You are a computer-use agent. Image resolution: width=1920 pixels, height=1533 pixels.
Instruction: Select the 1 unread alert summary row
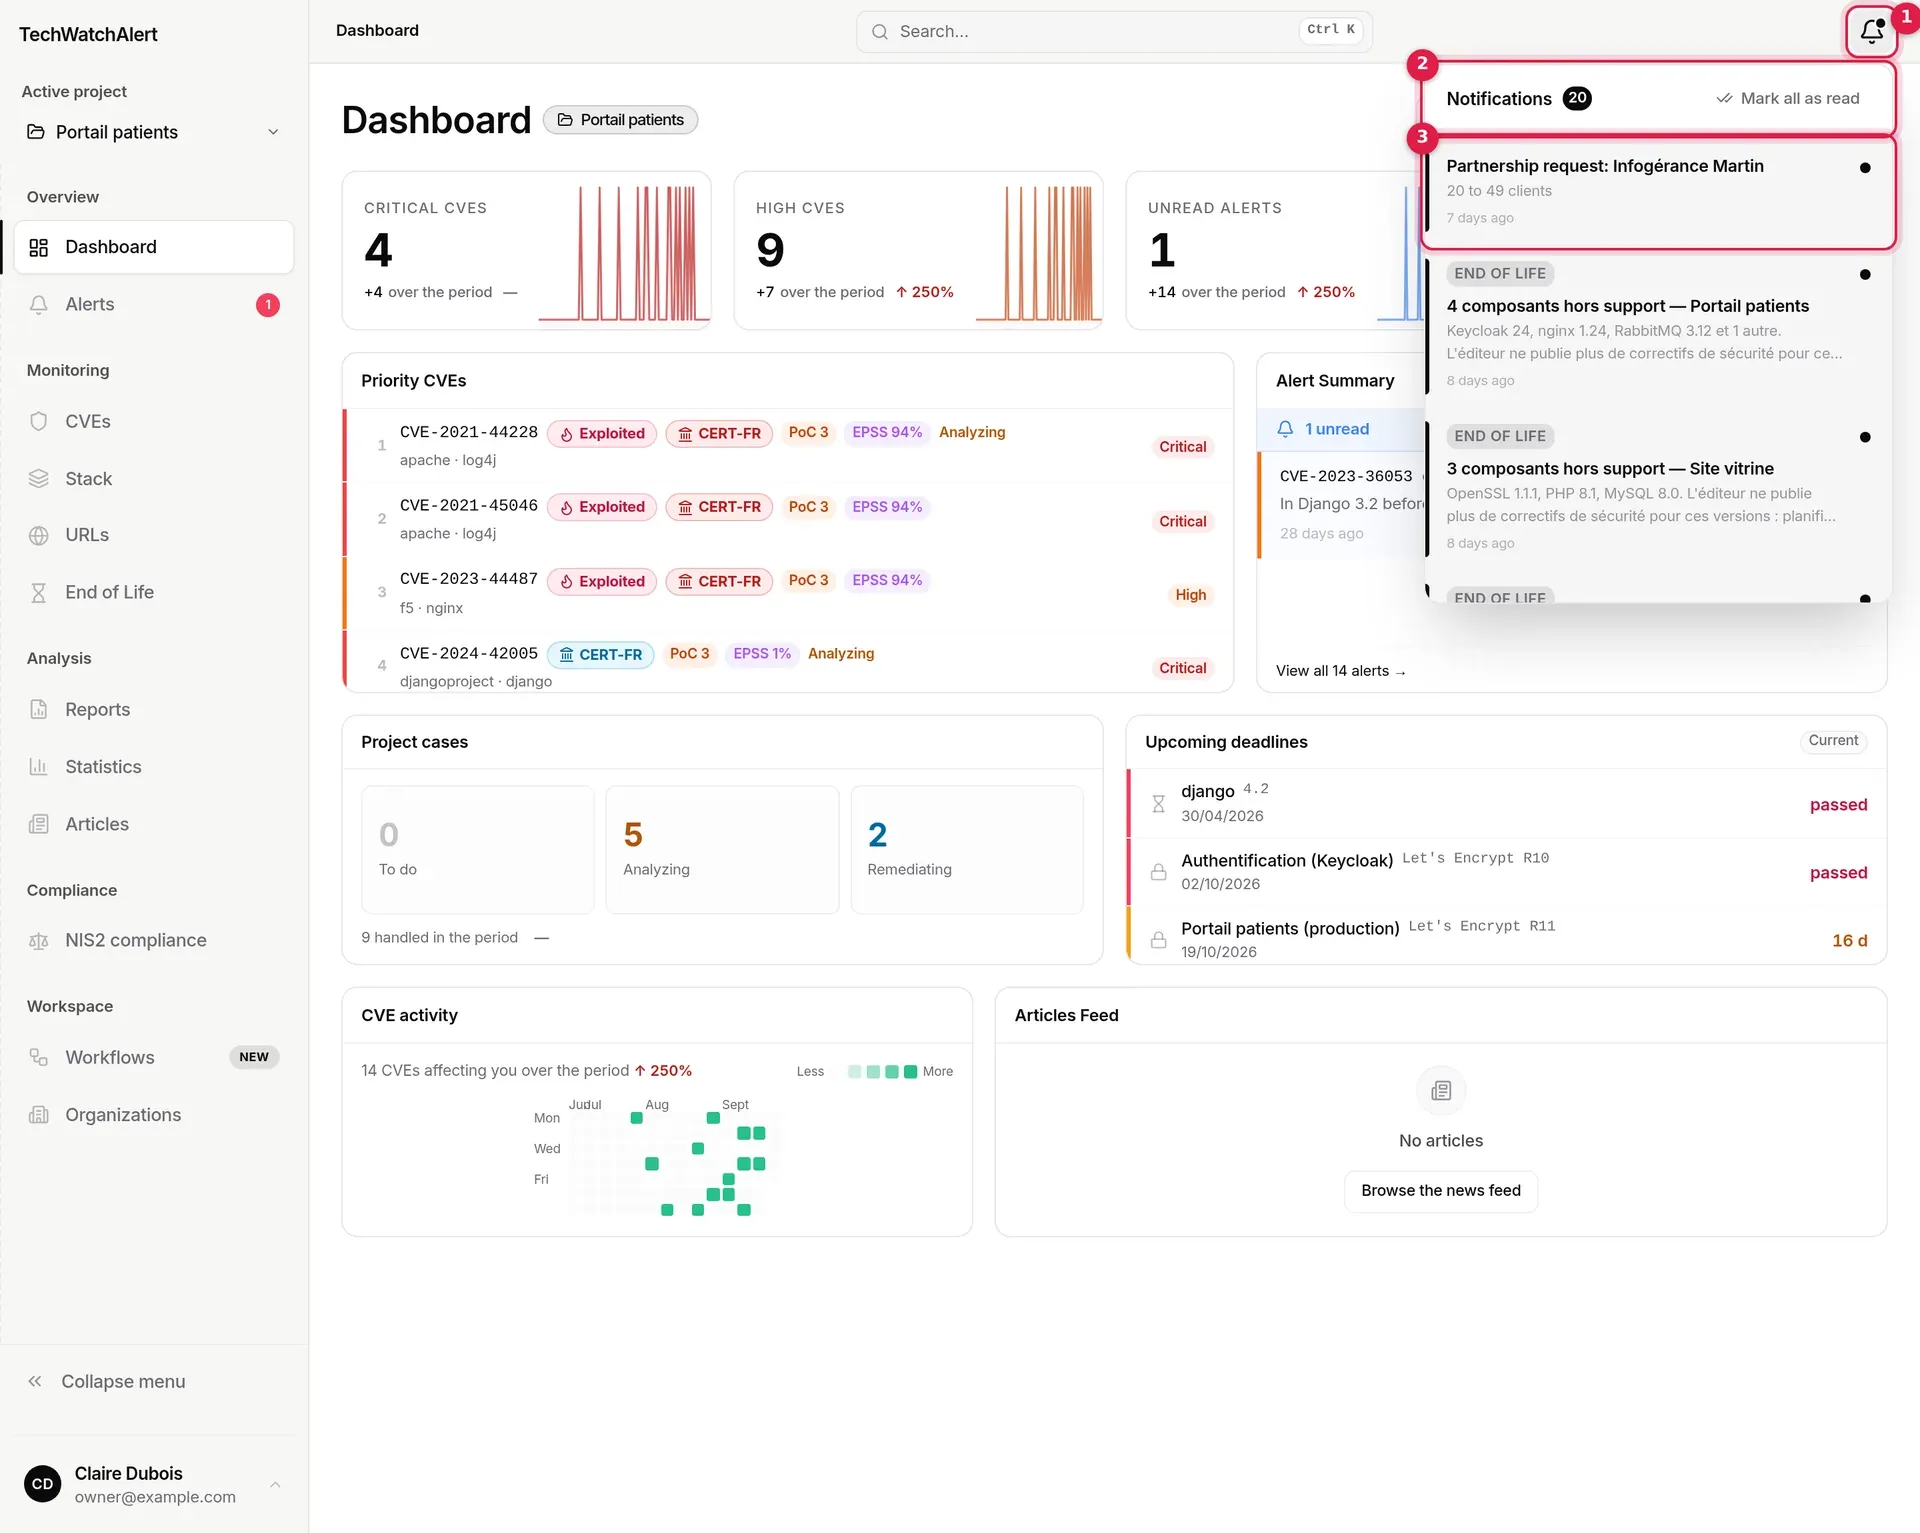coord(1341,430)
